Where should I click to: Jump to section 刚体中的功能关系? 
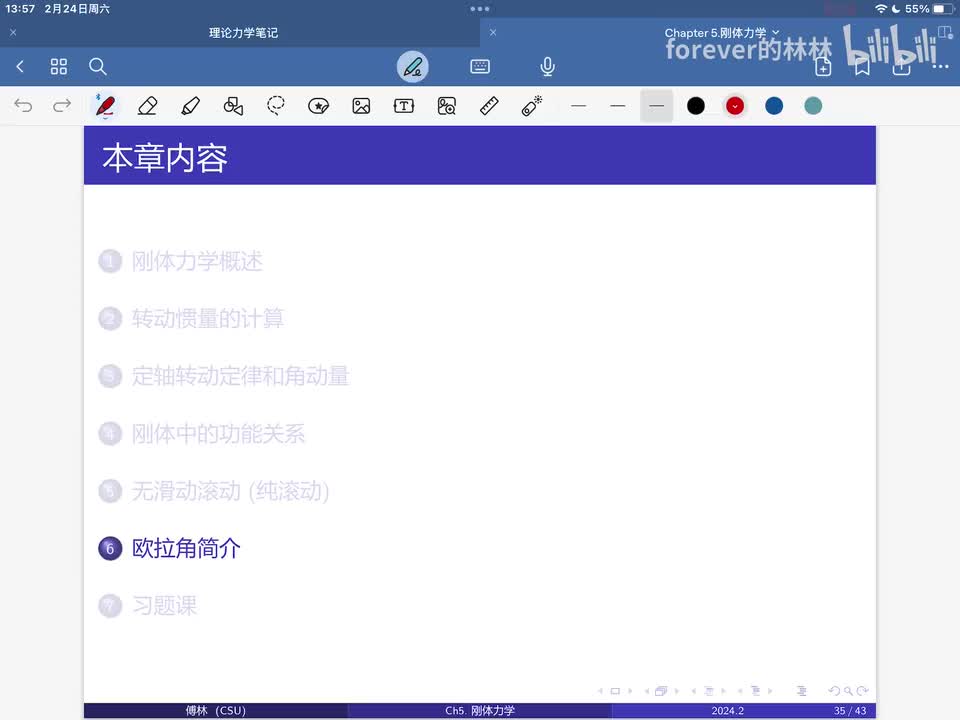(219, 433)
